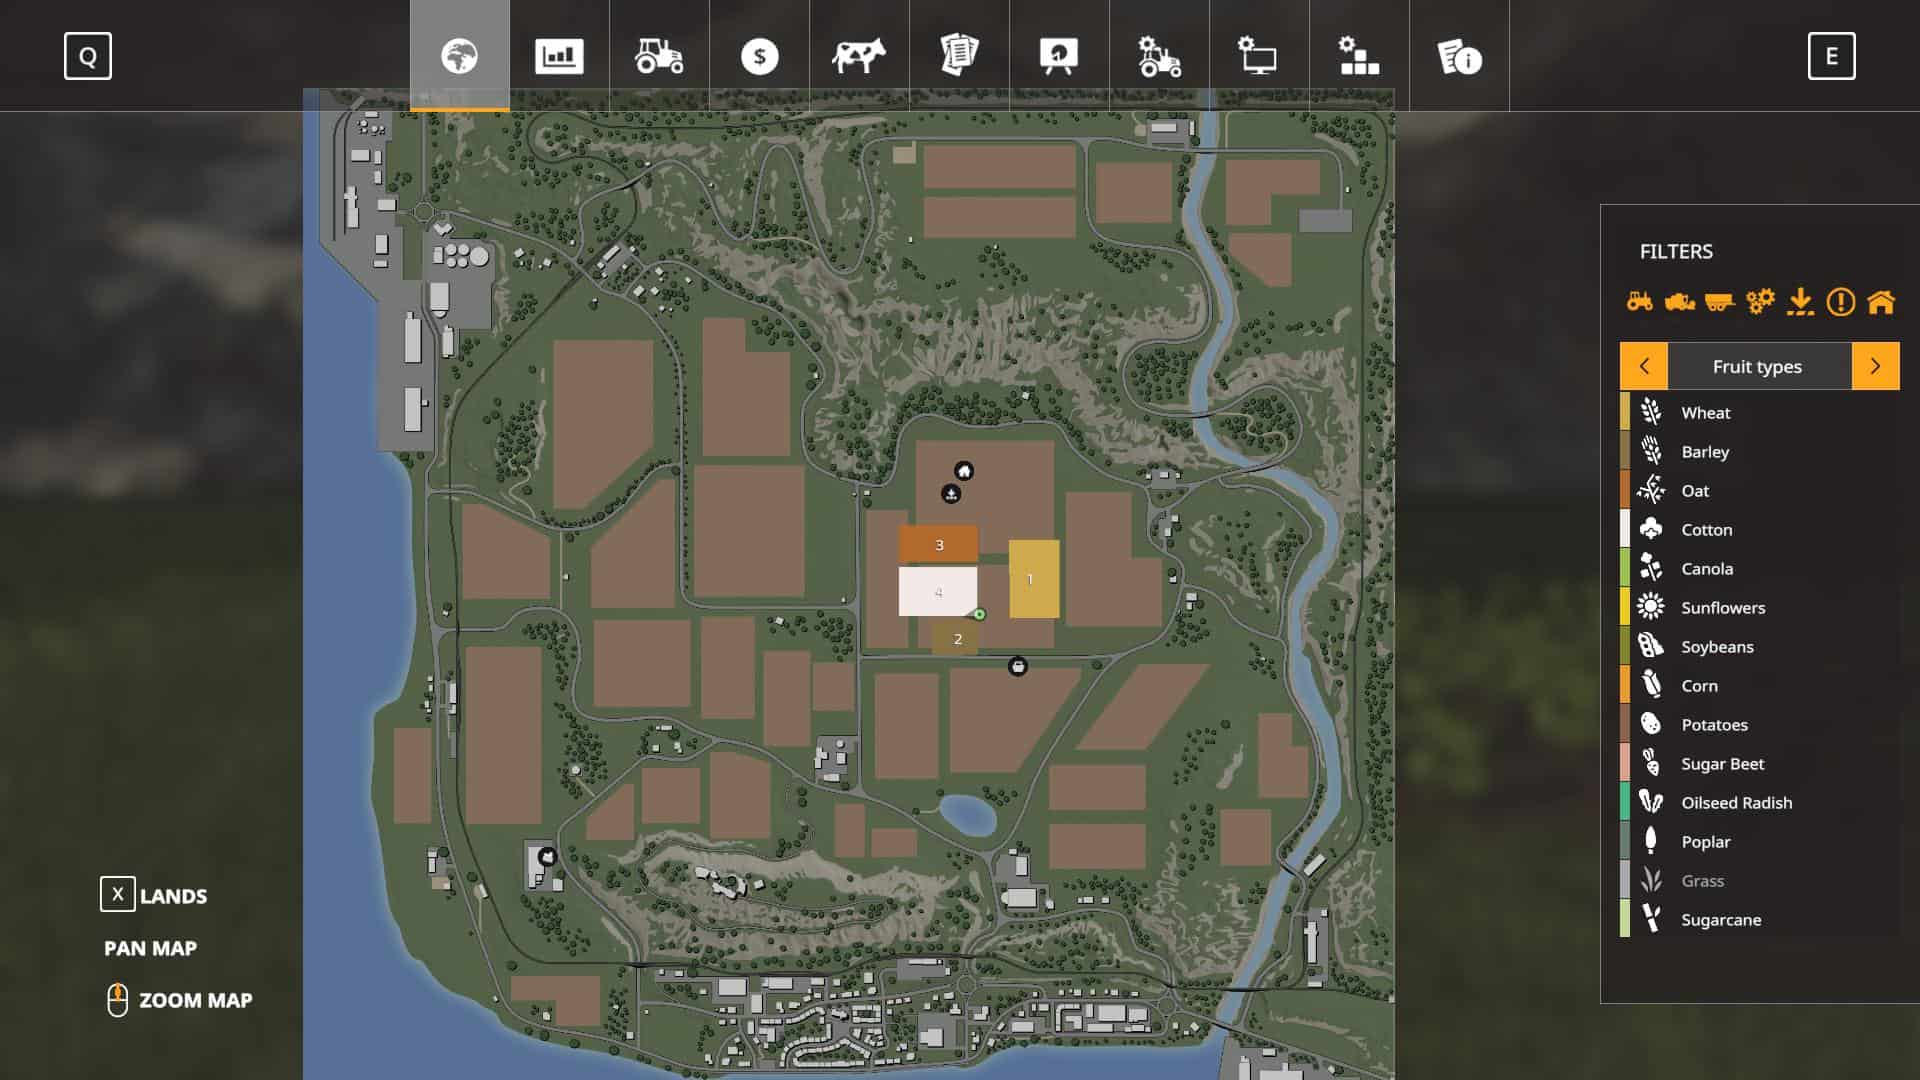The height and width of the screenshot is (1080, 1920).
Task: Select white field 4 on the map
Action: (x=937, y=592)
